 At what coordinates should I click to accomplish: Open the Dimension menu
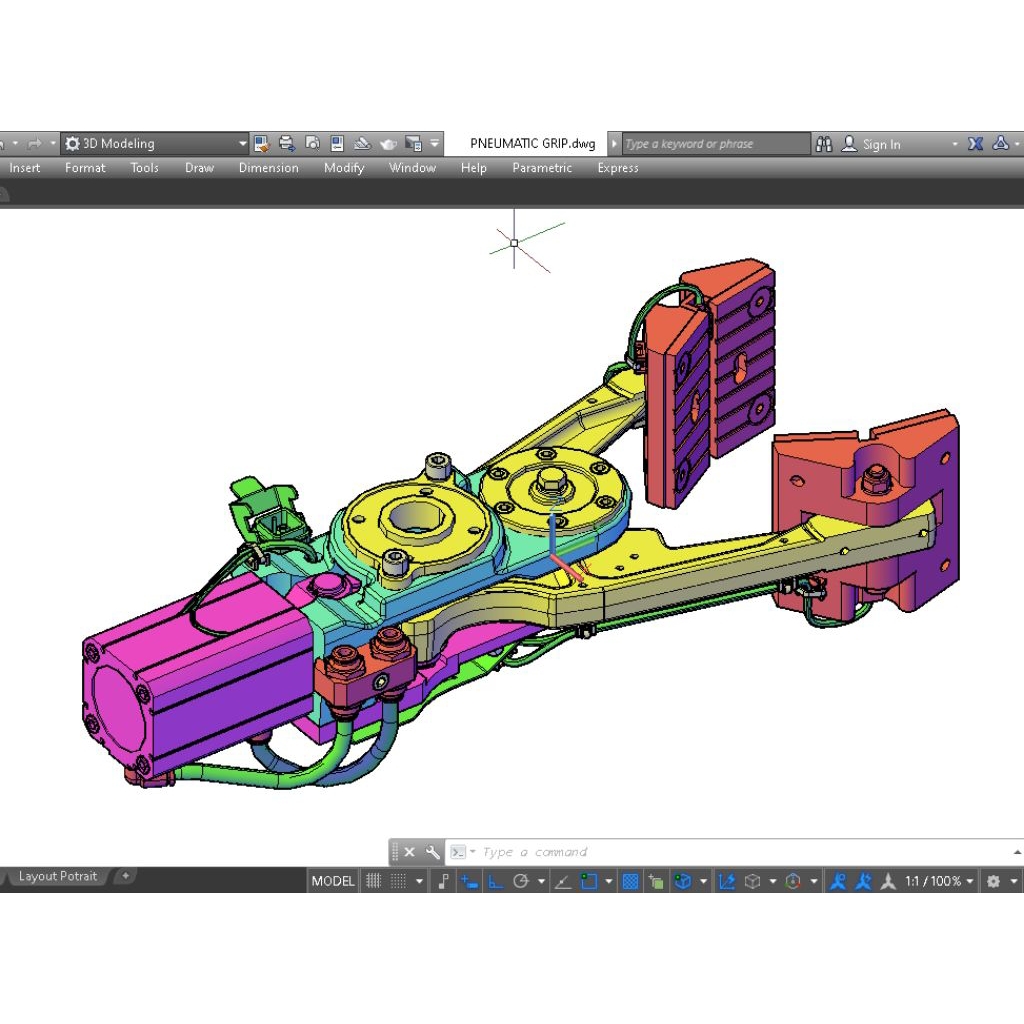pyautogui.click(x=268, y=168)
